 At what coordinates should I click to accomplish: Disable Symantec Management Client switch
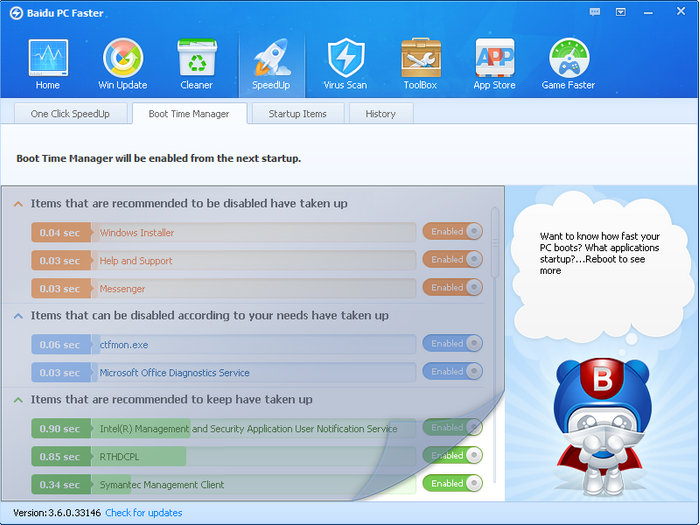453,483
